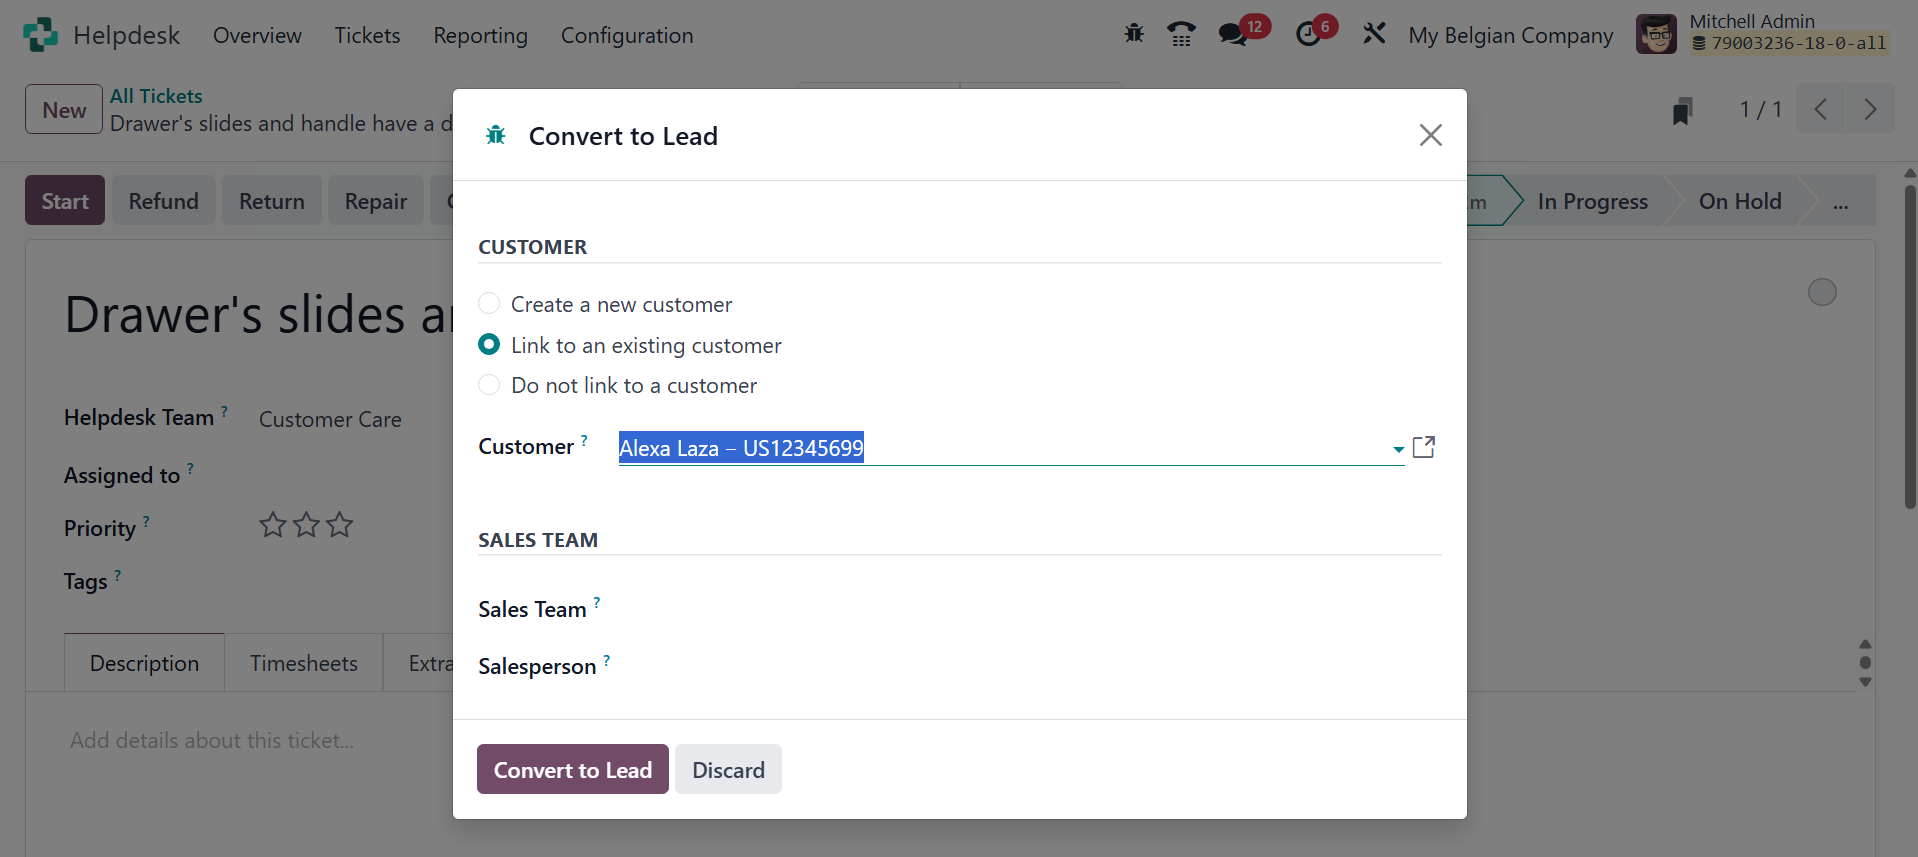Click the Helpdesk app logo icon
This screenshot has width=1918, height=857.
pyautogui.click(x=40, y=35)
